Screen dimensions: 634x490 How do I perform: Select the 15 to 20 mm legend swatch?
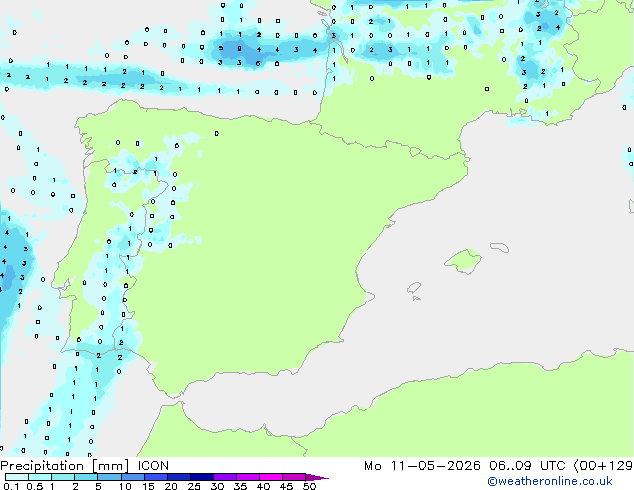tap(156, 477)
